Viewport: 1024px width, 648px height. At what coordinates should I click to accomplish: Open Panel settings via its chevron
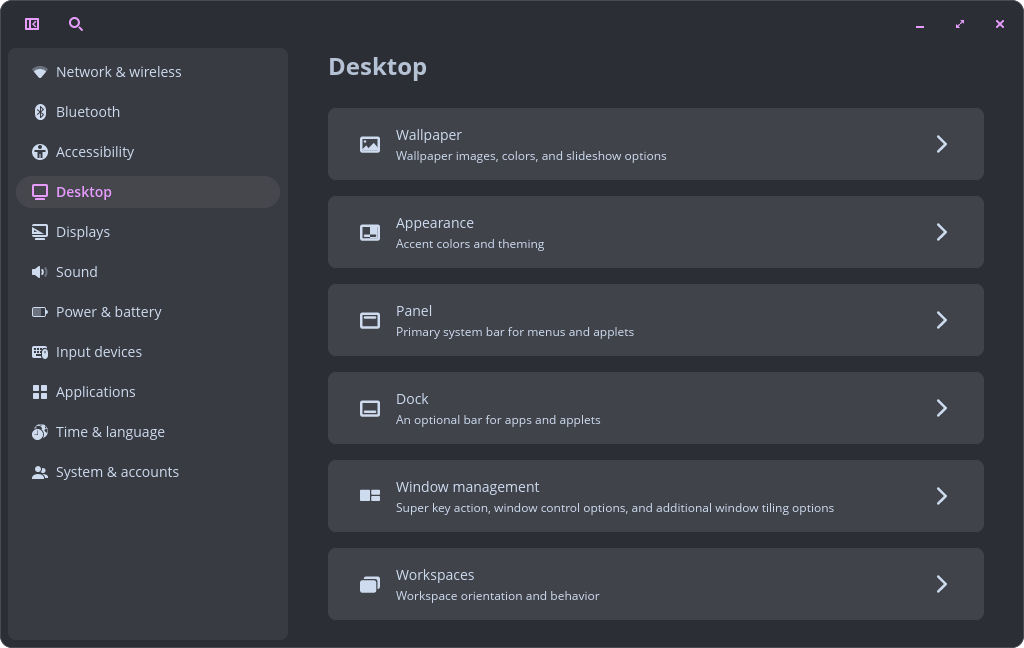[x=941, y=320]
